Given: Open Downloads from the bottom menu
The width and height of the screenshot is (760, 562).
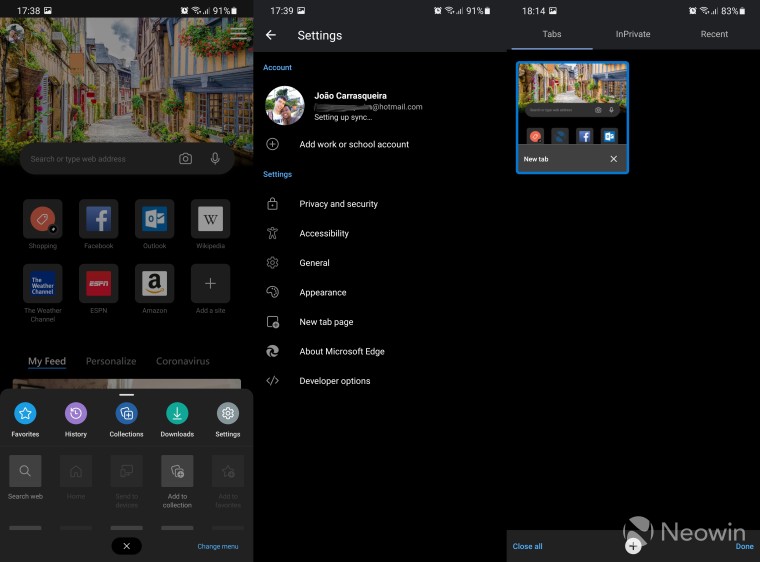Looking at the screenshot, I should (177, 413).
